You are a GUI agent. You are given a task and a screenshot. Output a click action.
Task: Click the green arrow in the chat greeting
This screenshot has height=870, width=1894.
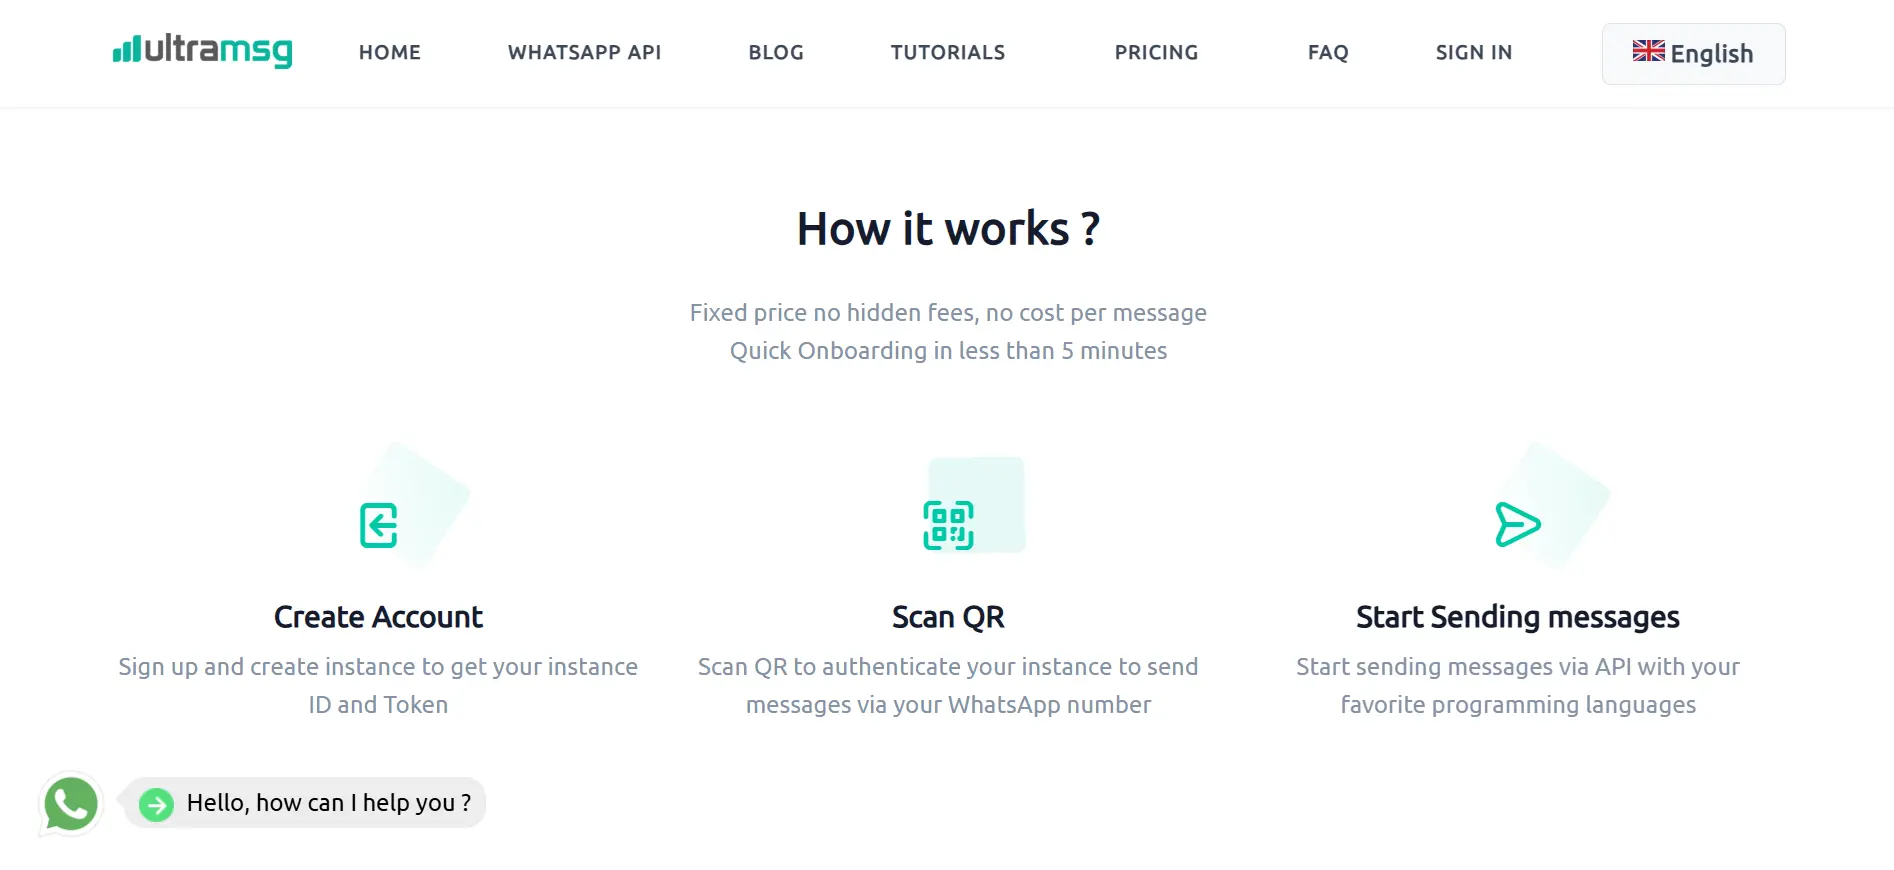[x=156, y=803]
